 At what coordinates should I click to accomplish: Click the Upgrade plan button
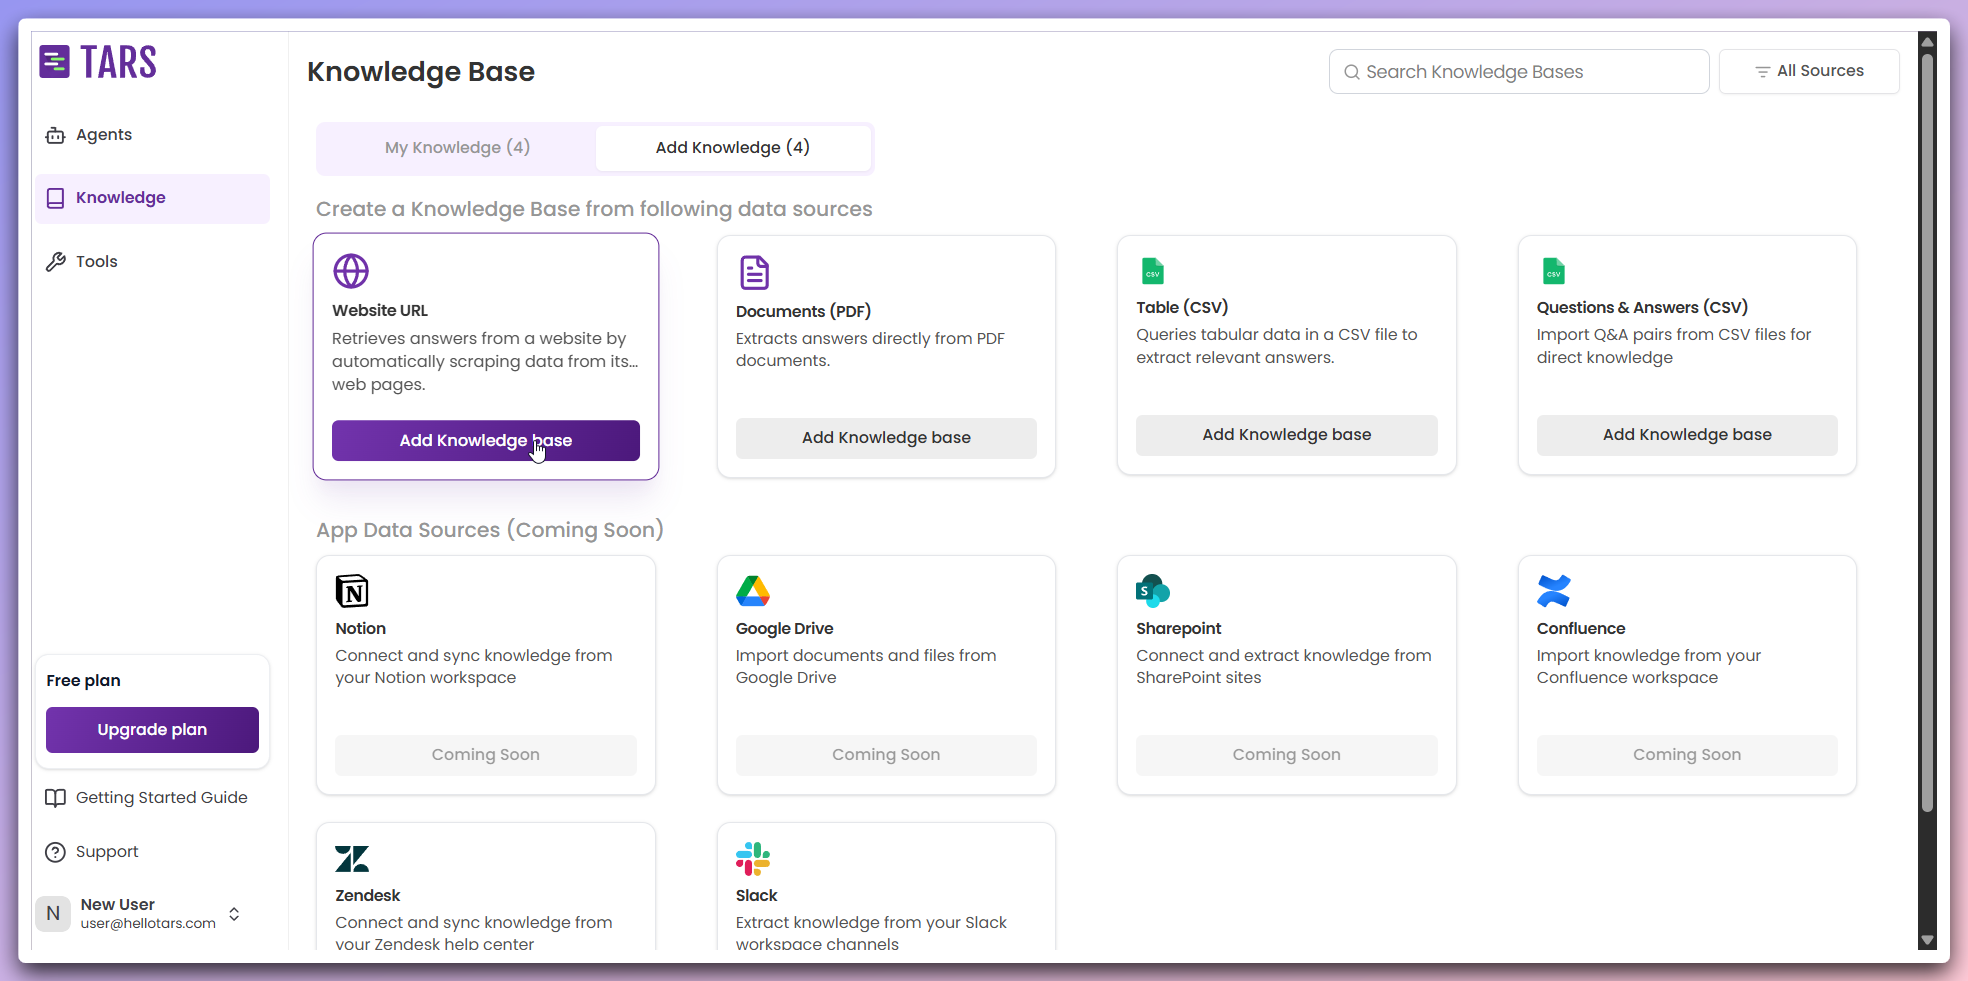tap(152, 730)
